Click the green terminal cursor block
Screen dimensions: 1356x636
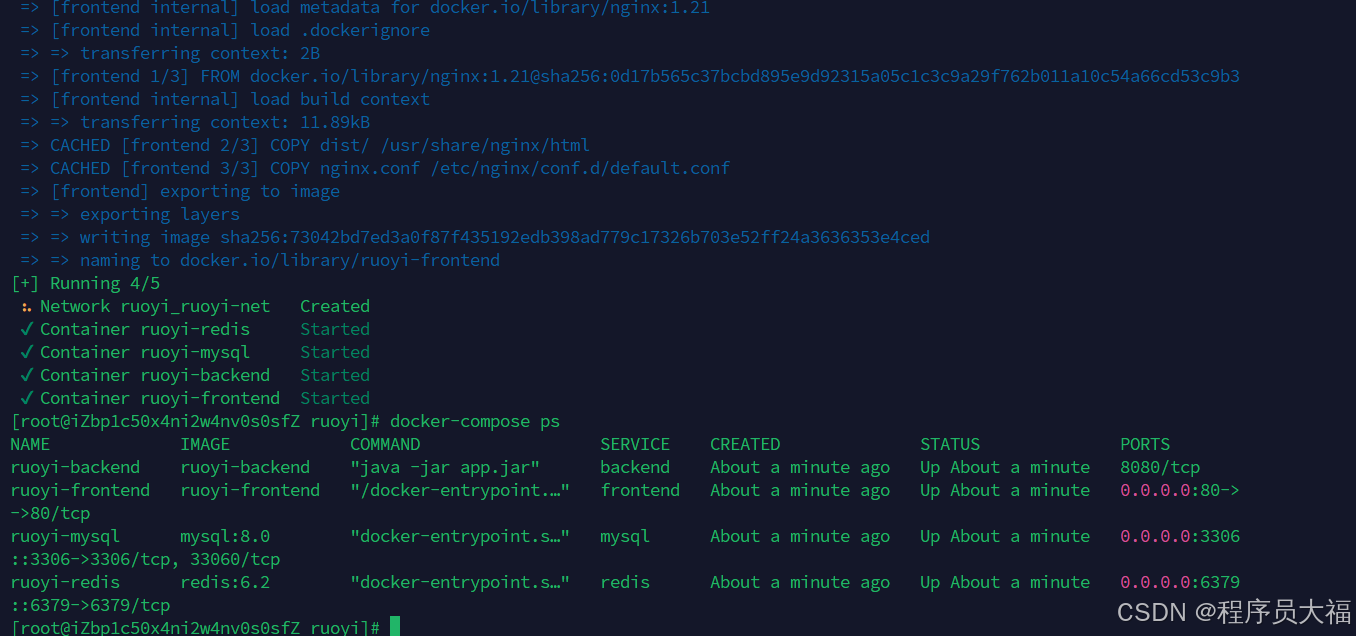pyautogui.click(x=395, y=627)
